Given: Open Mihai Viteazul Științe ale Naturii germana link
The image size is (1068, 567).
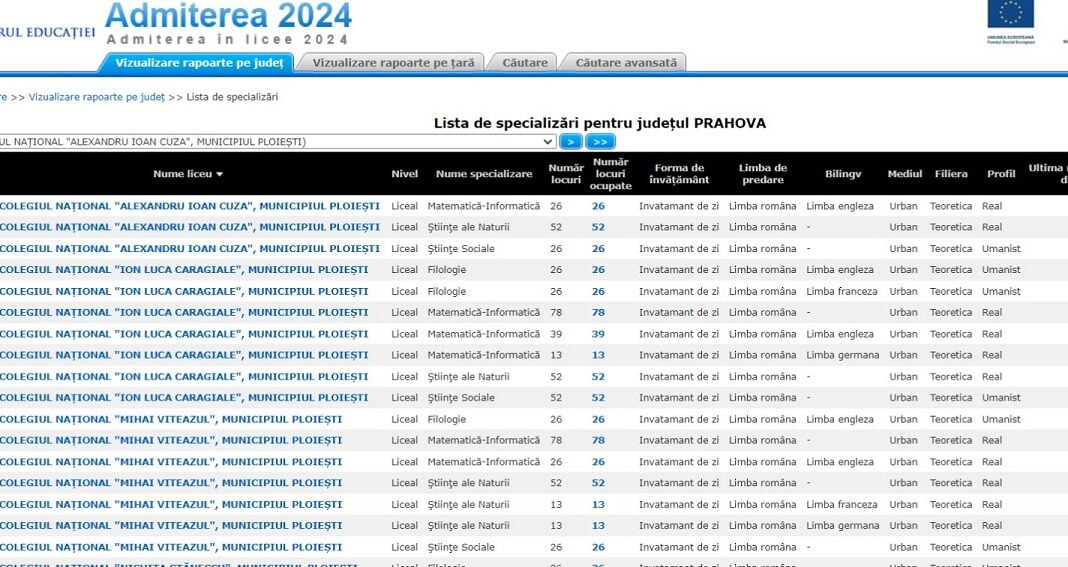Looking at the screenshot, I should (x=171, y=525).
